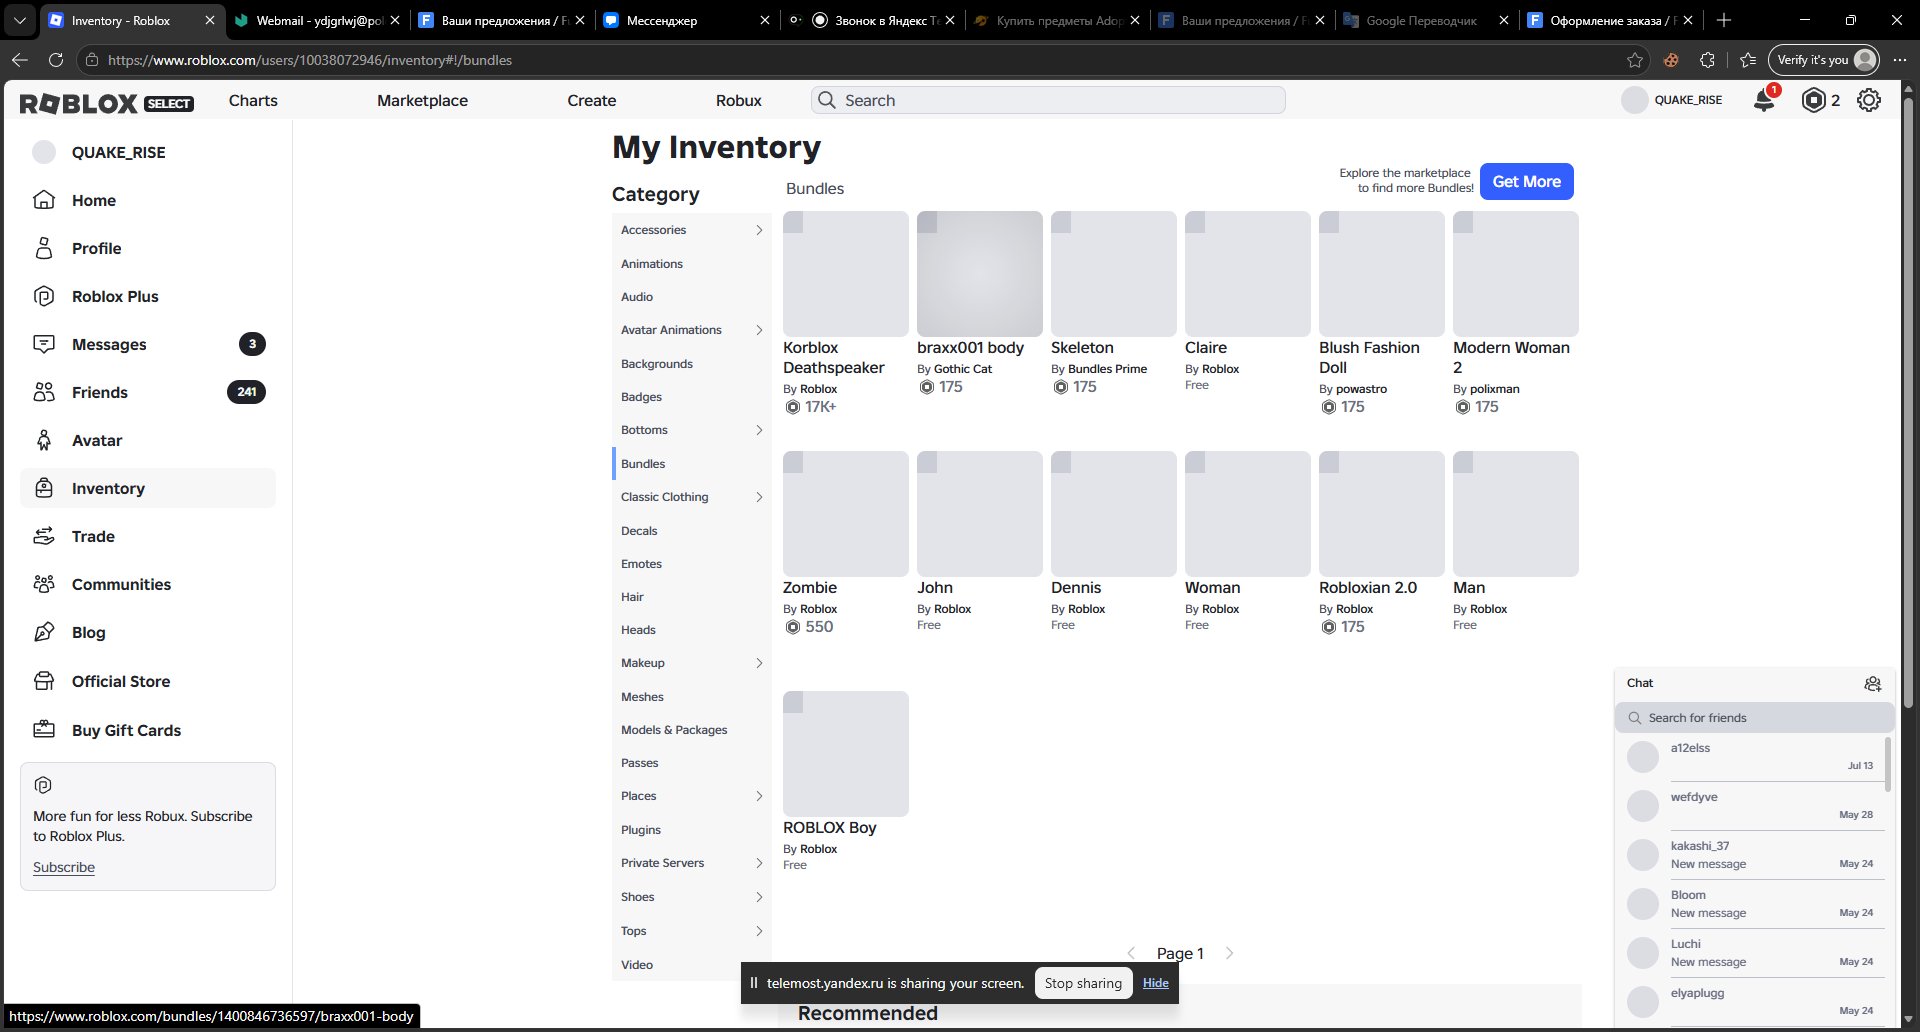Open the browser extensions puzzle icon
Viewport: 1920px width, 1032px height.
click(1707, 60)
